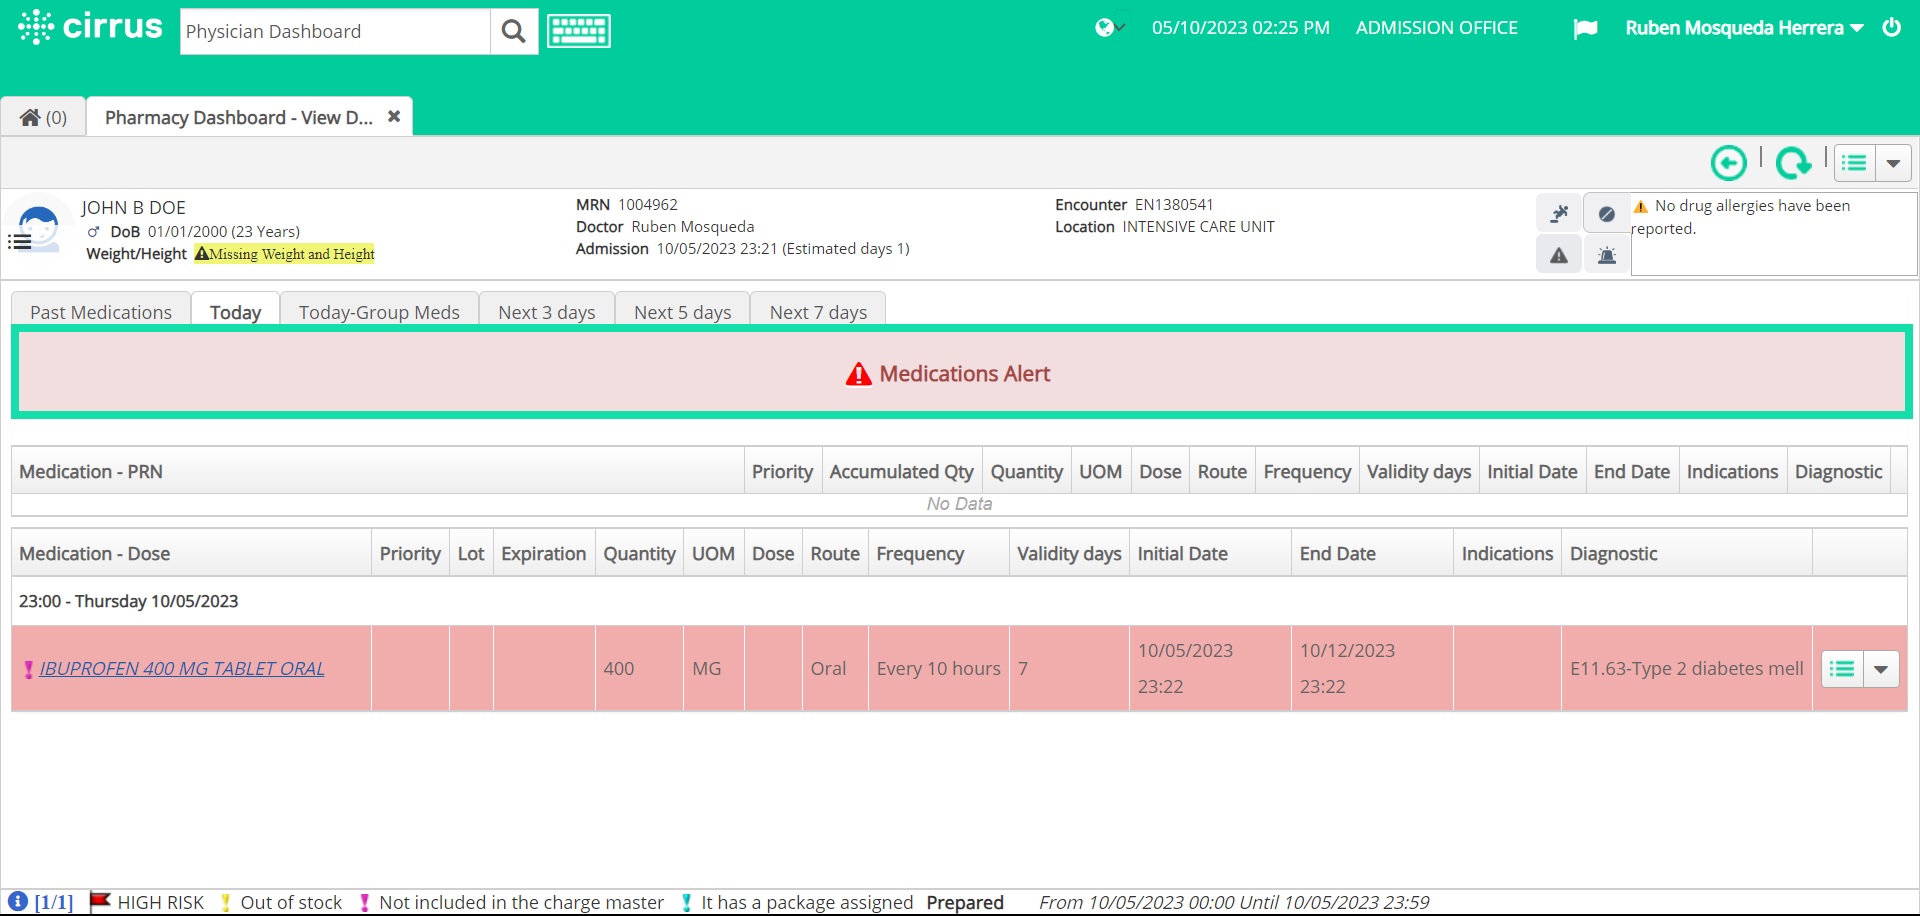Click the warning triangle alert icon
This screenshot has width=1920, height=916.
[1559, 255]
